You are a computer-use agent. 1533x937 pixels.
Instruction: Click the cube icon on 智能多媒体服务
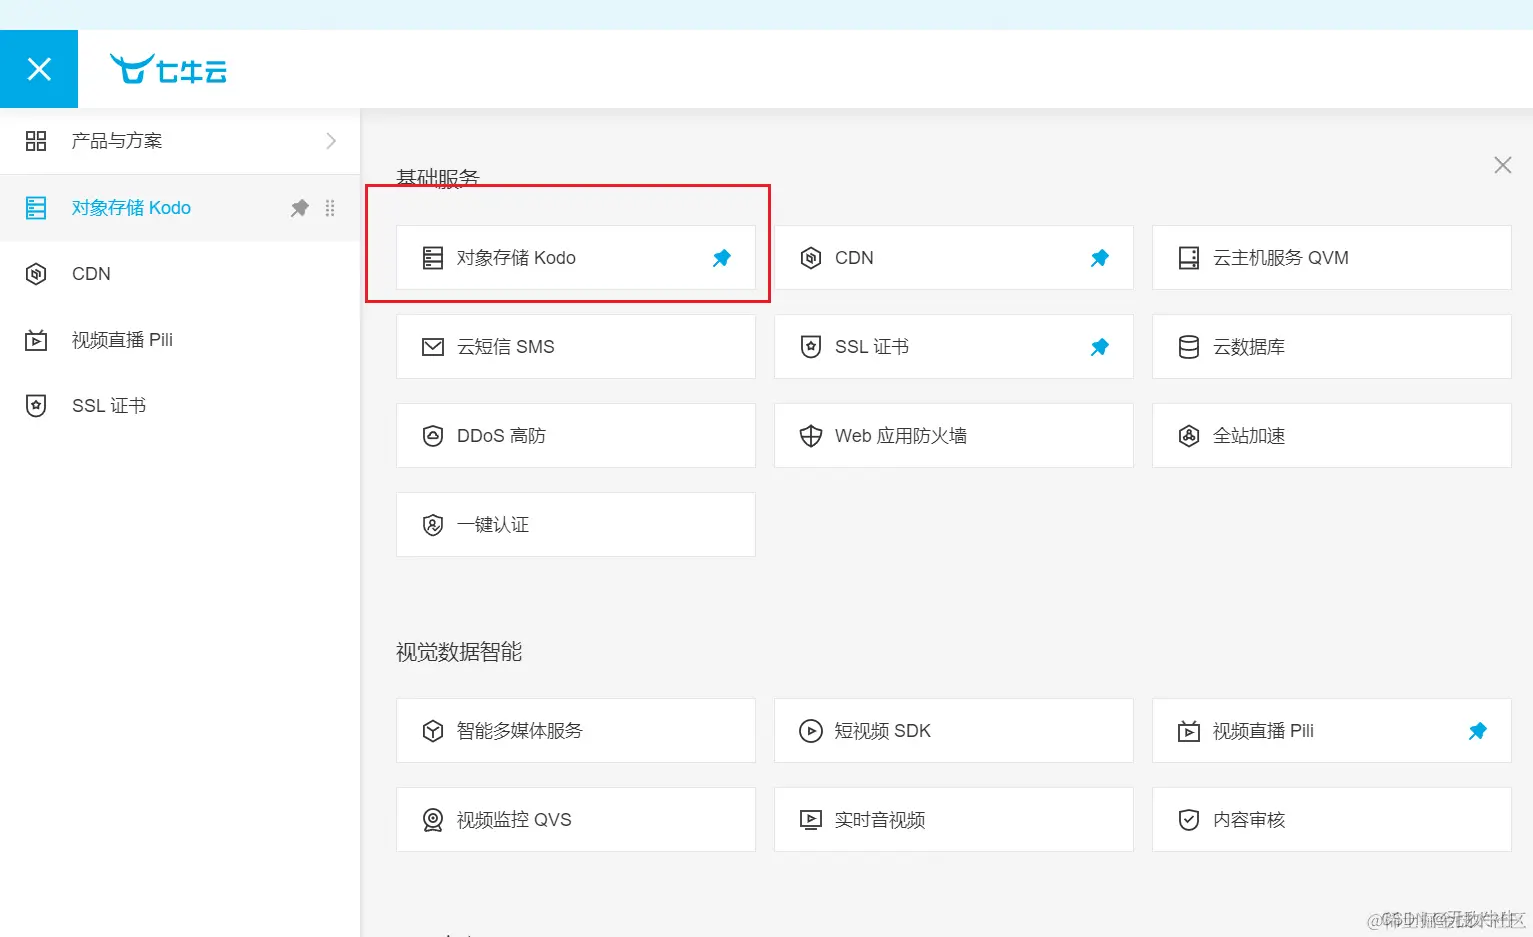(433, 731)
